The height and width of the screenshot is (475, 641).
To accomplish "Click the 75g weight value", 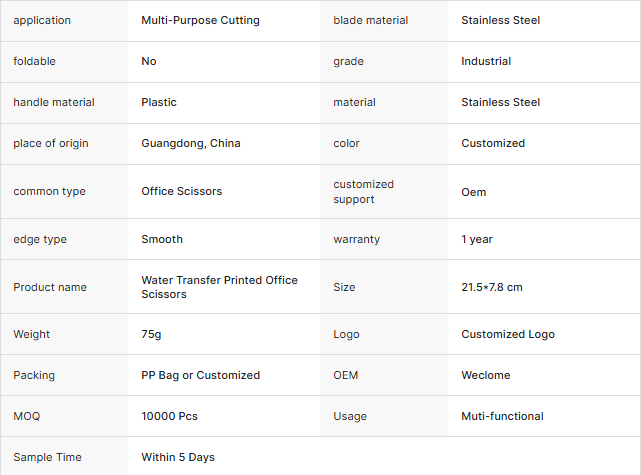I will pos(151,334).
